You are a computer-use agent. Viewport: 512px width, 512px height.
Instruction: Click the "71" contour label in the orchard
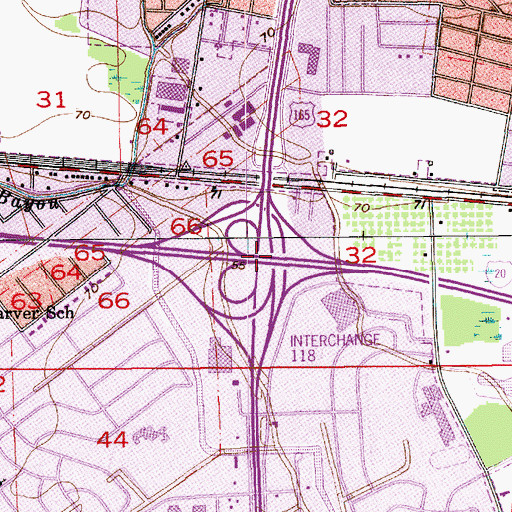pyautogui.click(x=420, y=205)
